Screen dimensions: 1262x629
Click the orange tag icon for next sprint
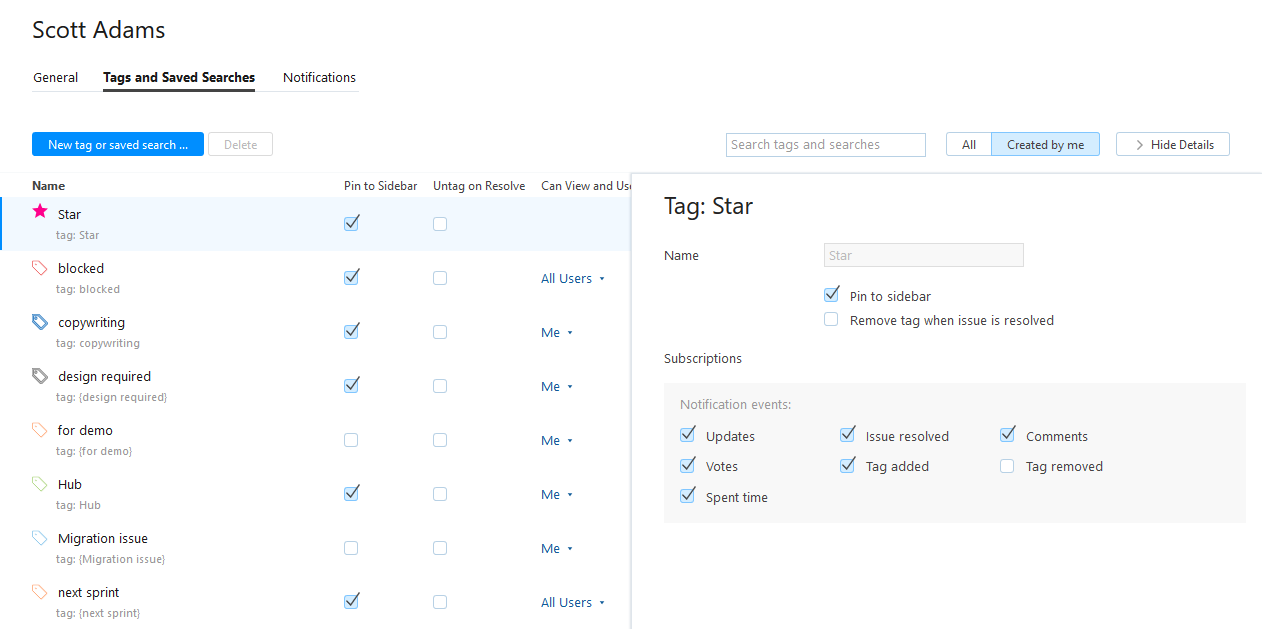40,592
